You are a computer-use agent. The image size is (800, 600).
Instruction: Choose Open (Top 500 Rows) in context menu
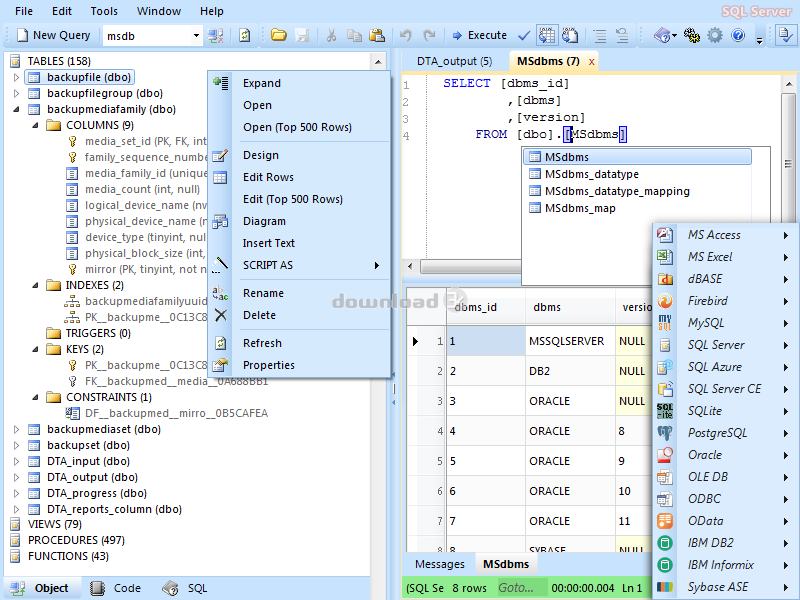[299, 127]
